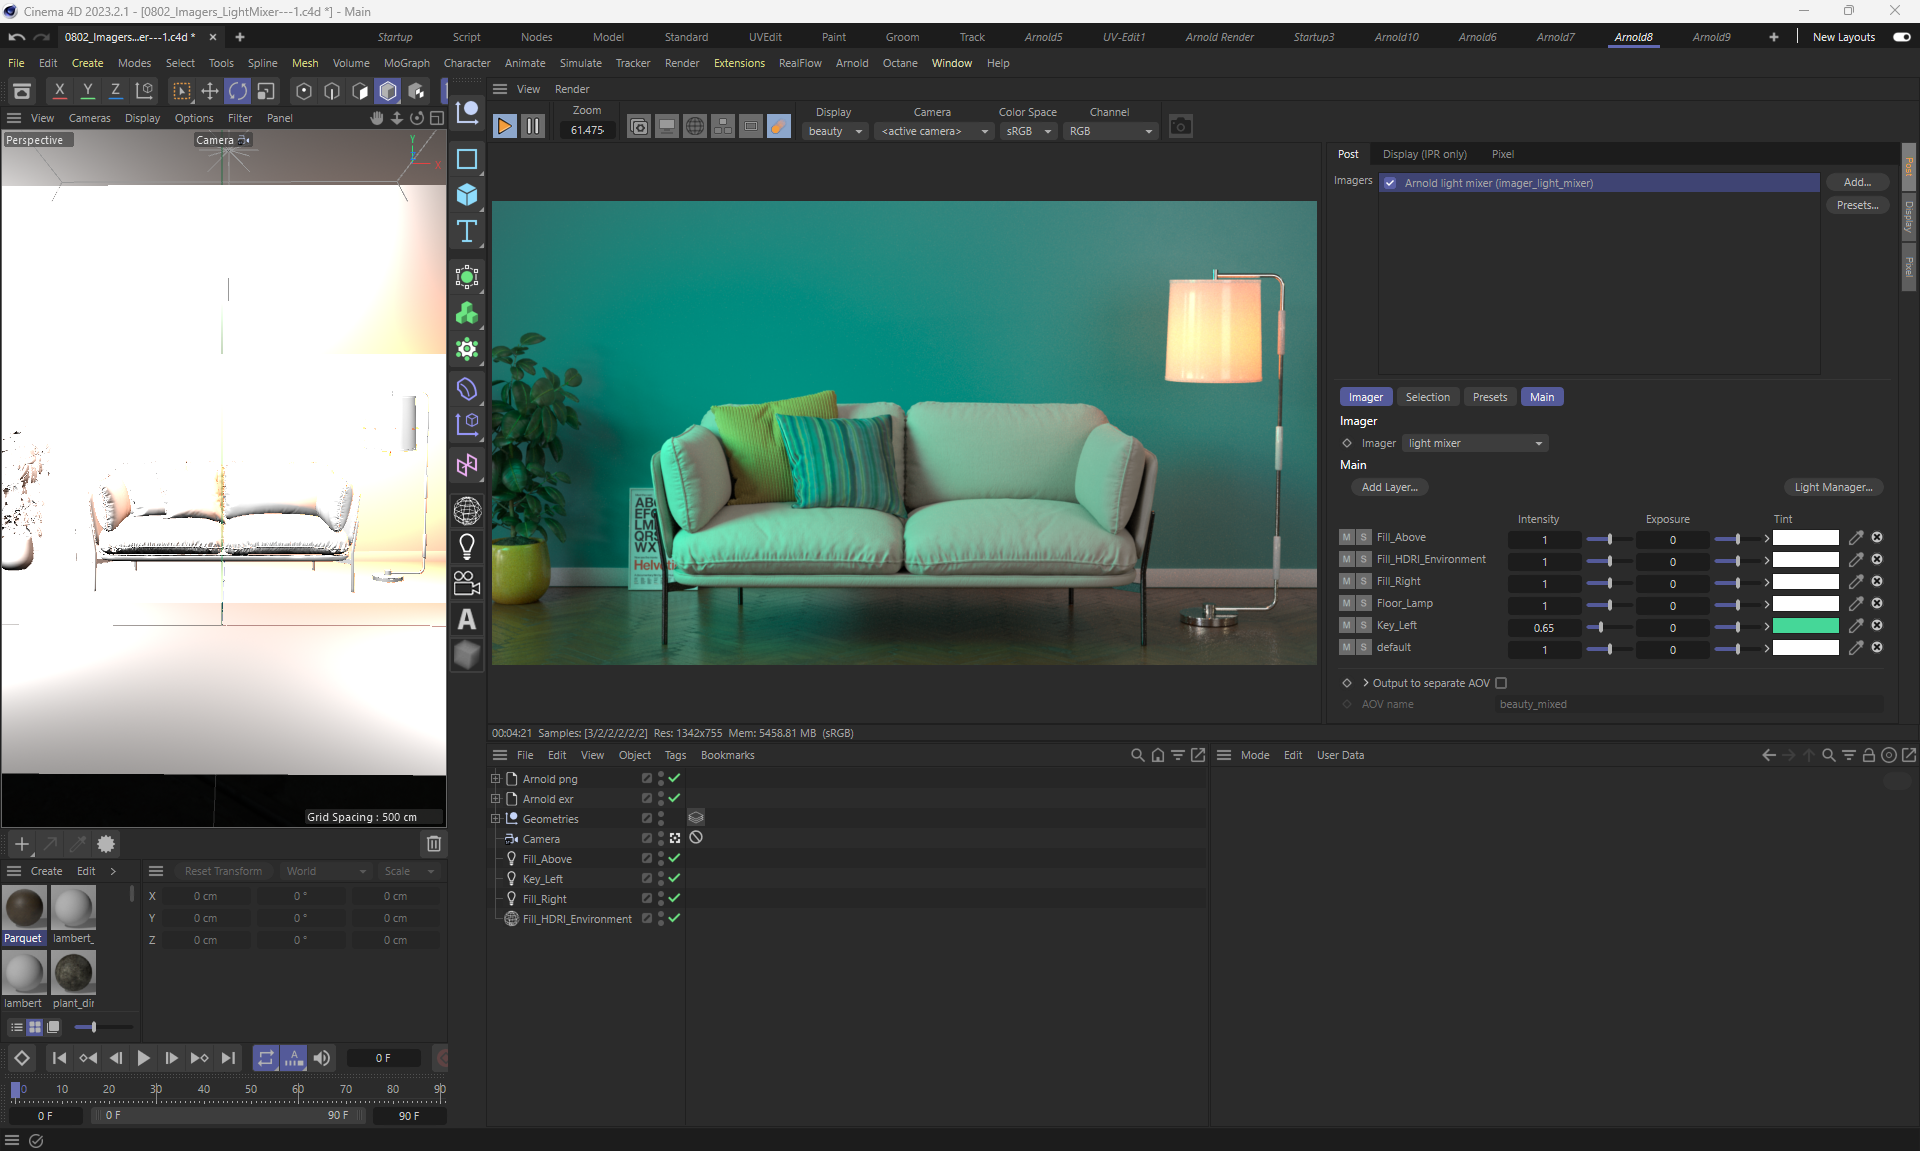The width and height of the screenshot is (1920, 1151).
Task: Open the Light Manager... button
Action: 1833,487
